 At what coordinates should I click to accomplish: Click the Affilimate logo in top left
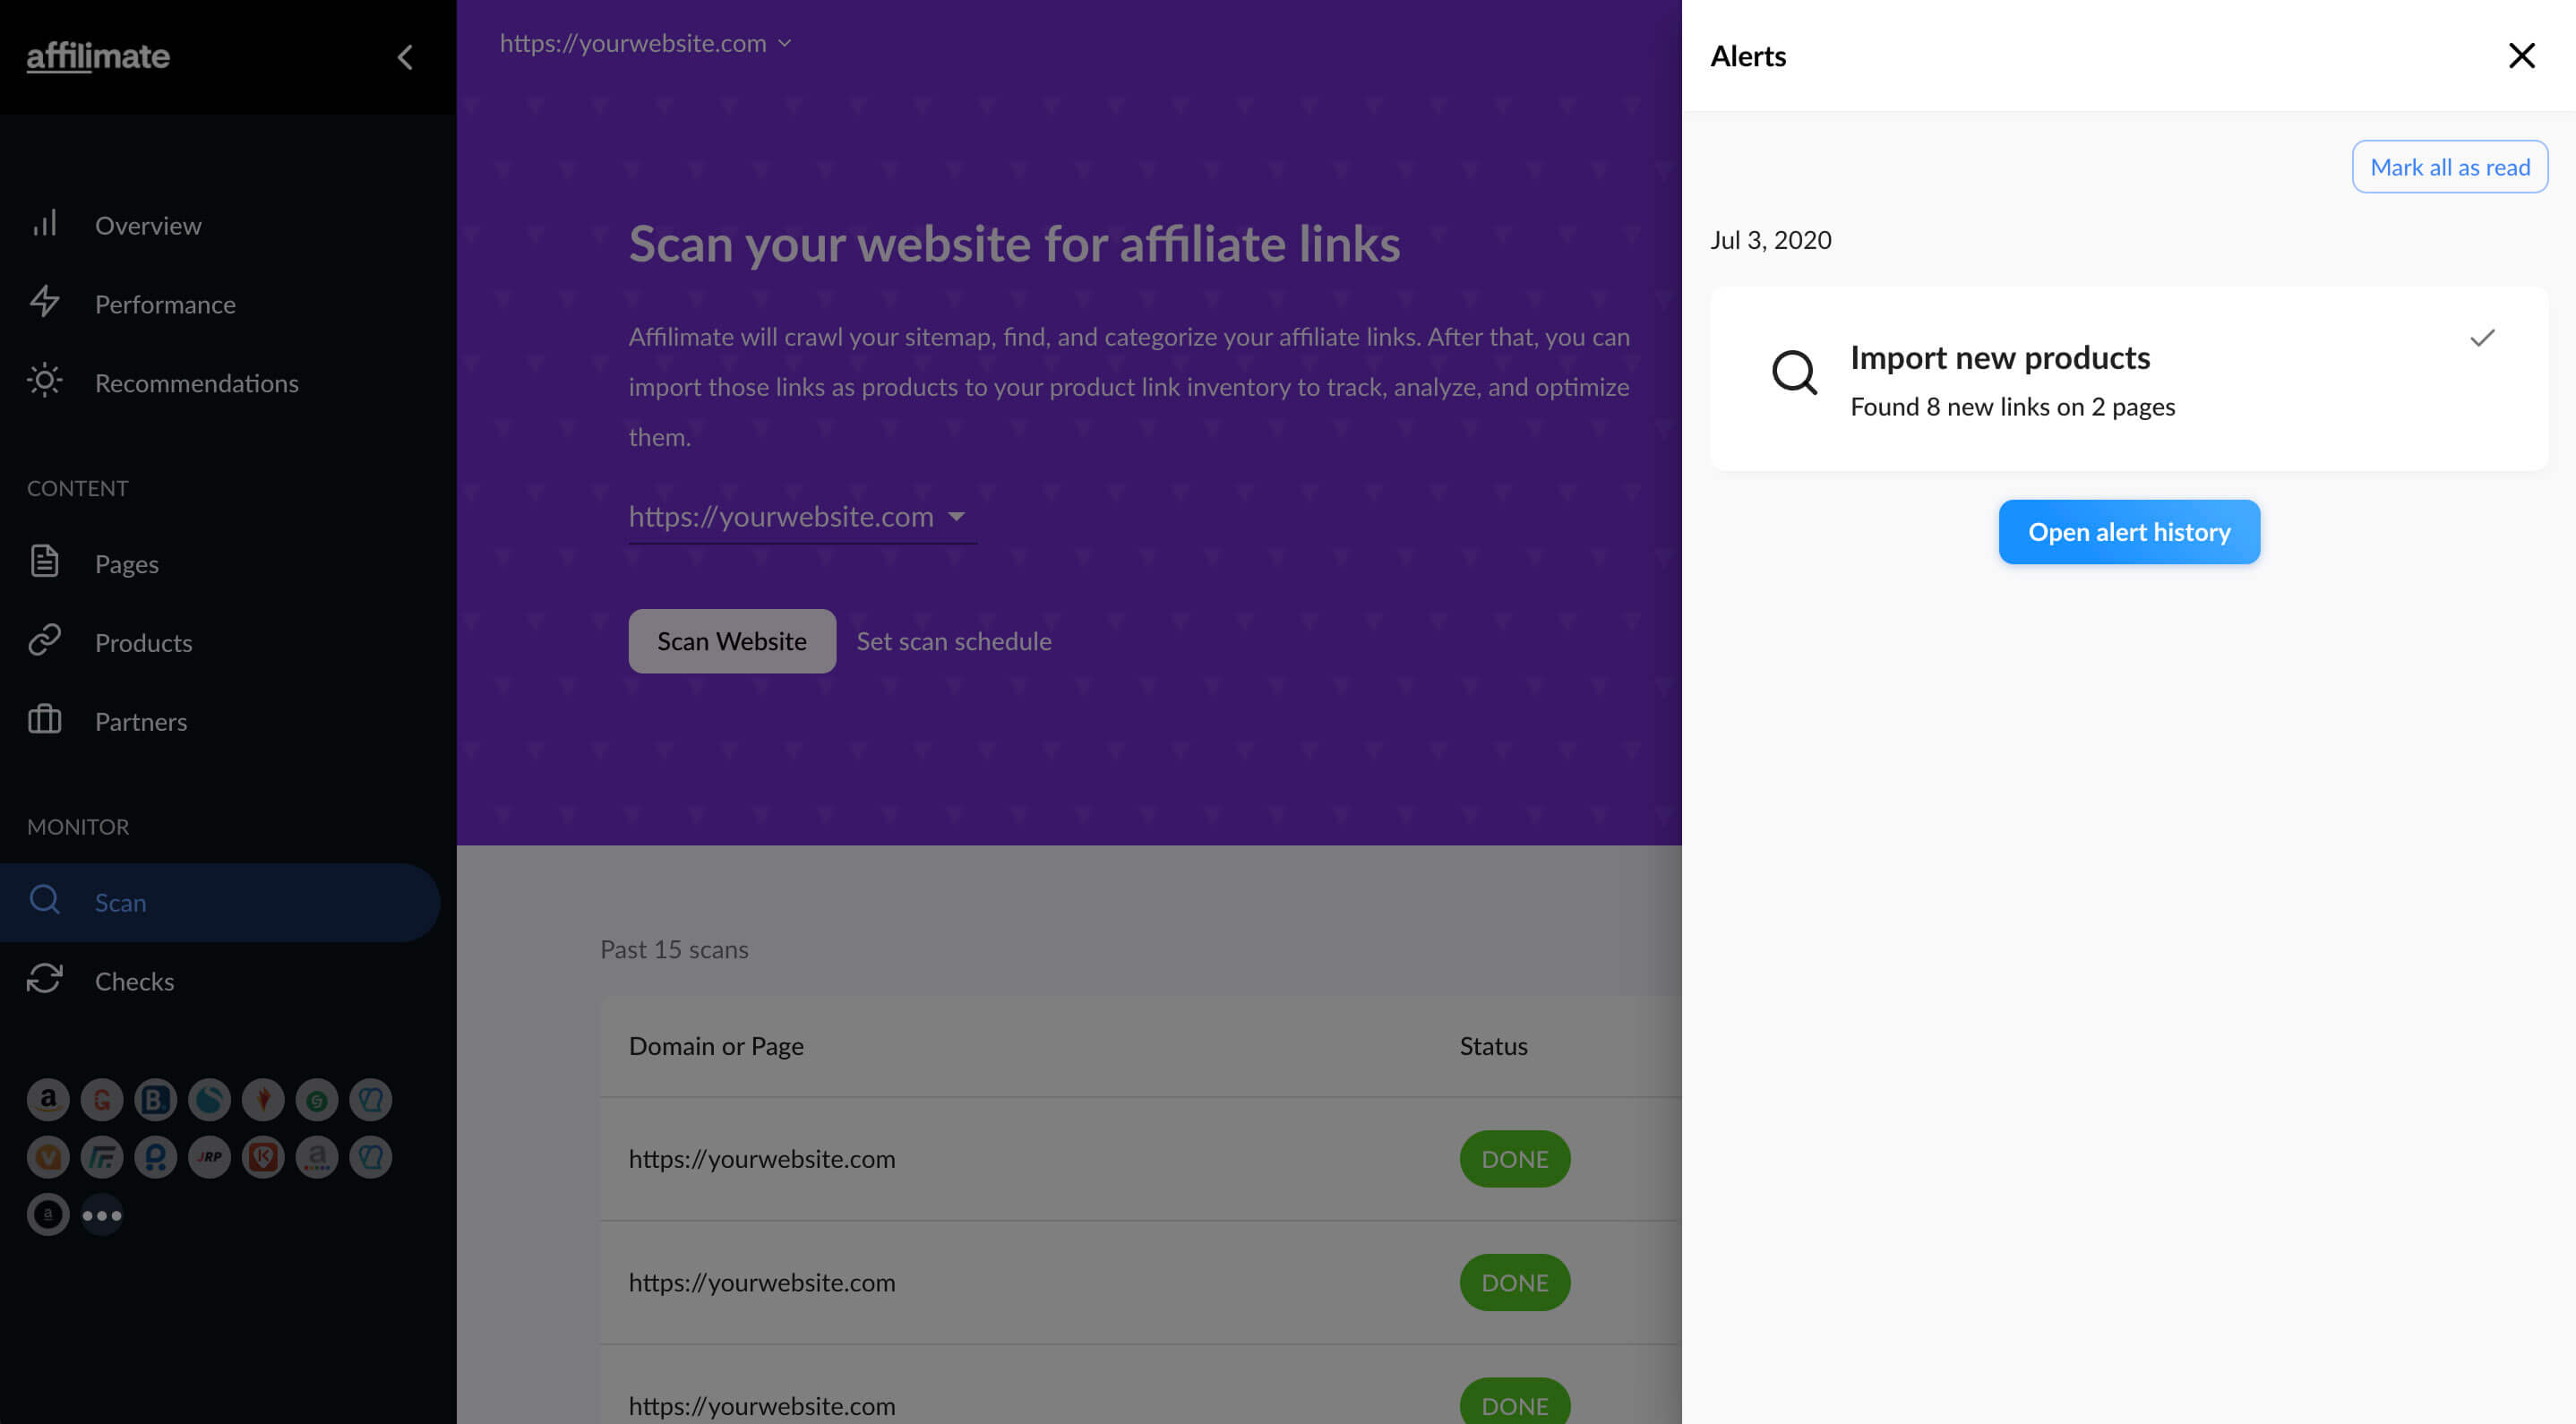tap(97, 56)
